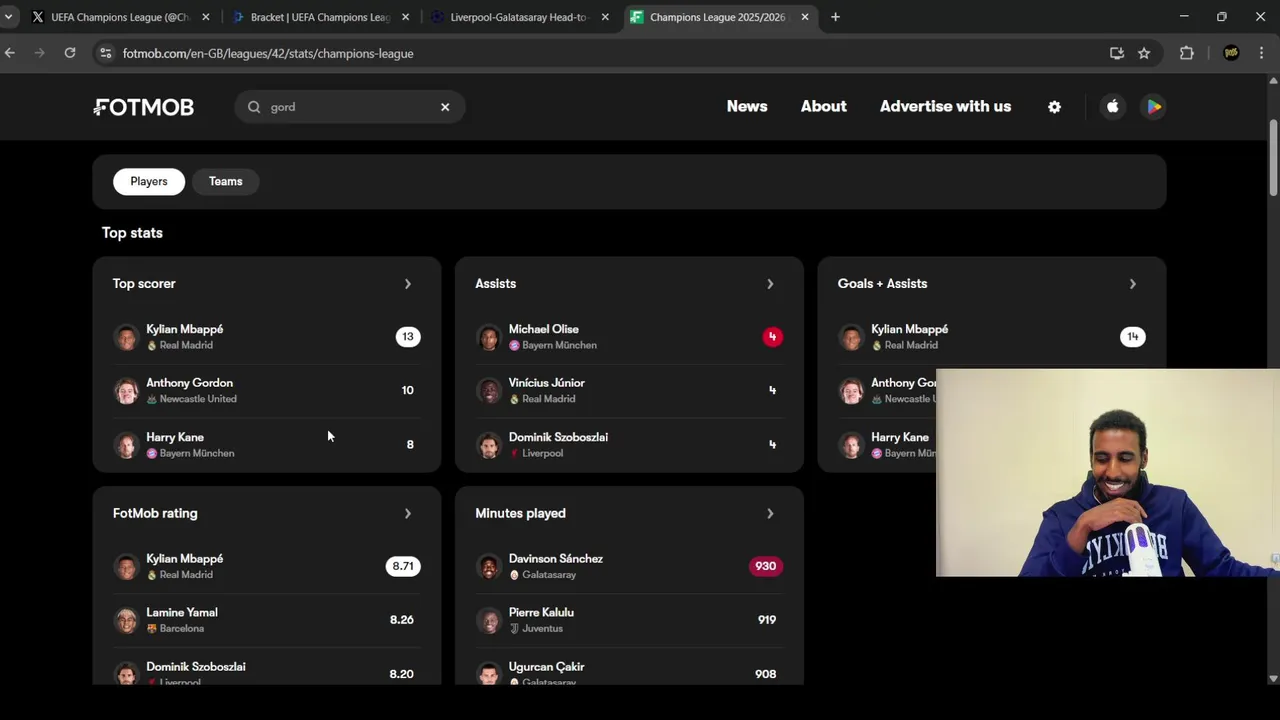This screenshot has height=720, width=1280.
Task: Open a new browser tab
Action: [835, 17]
